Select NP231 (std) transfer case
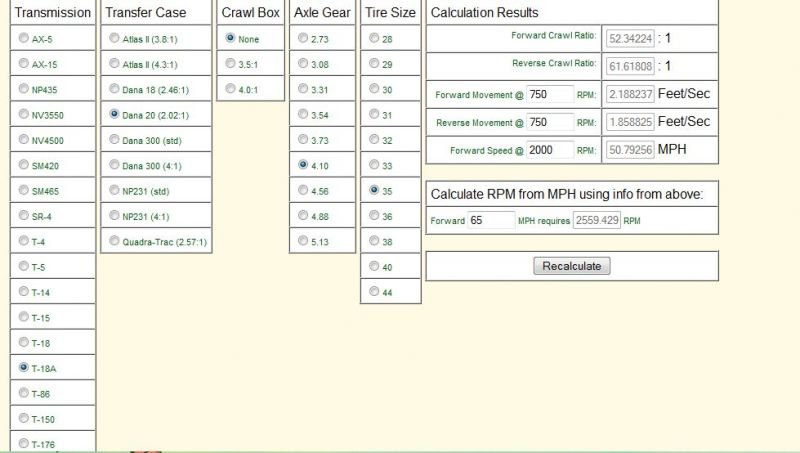800x453 pixels. tap(114, 190)
